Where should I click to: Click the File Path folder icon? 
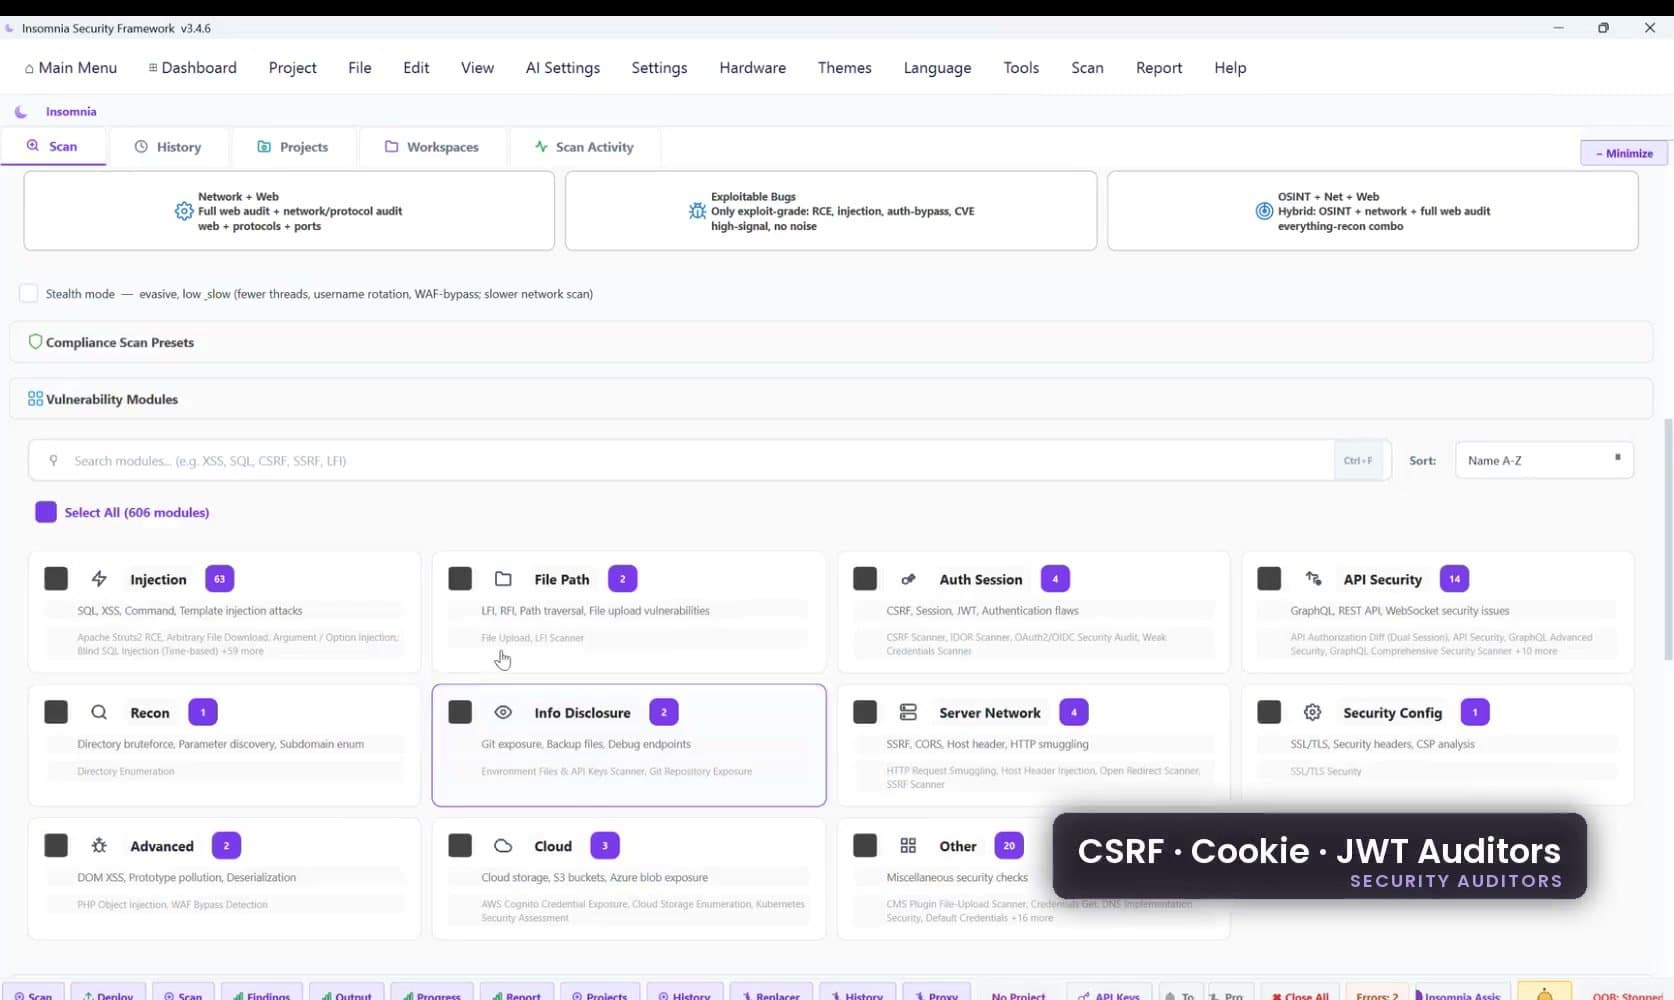click(503, 579)
